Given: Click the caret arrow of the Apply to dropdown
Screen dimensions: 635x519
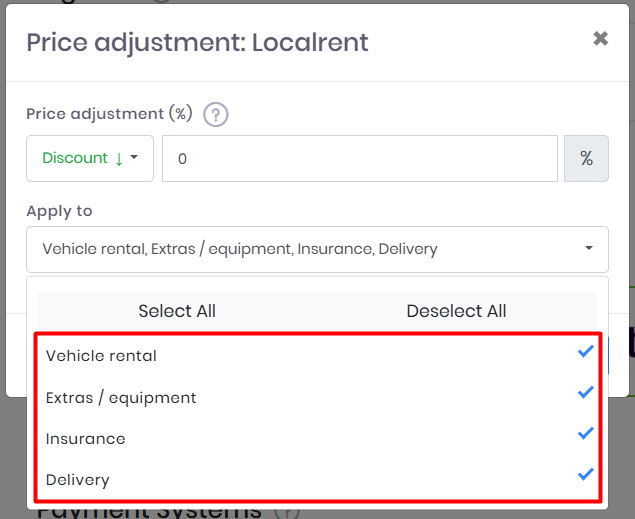Looking at the screenshot, I should (589, 249).
